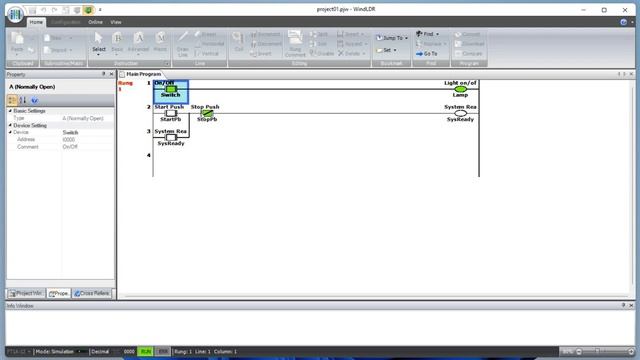Toggle the StopPb normally closed contact
The height and width of the screenshot is (360, 640).
click(x=207, y=113)
